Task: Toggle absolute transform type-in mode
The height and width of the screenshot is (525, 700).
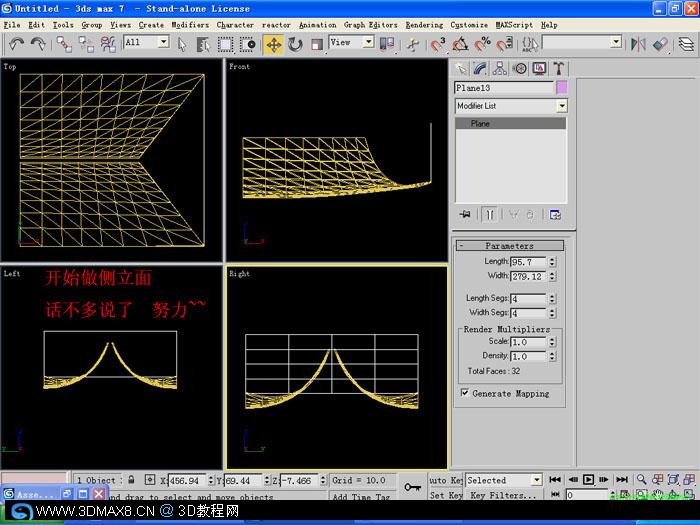Action: 150,480
